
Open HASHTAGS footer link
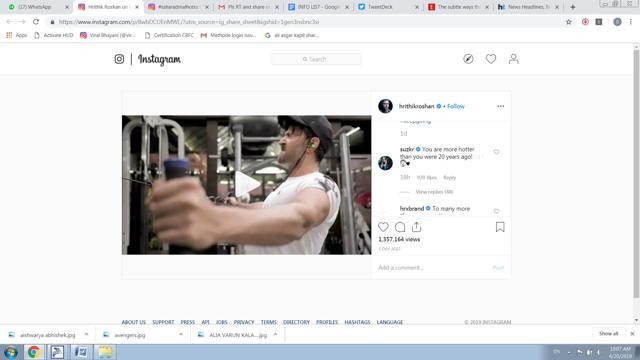tap(357, 322)
